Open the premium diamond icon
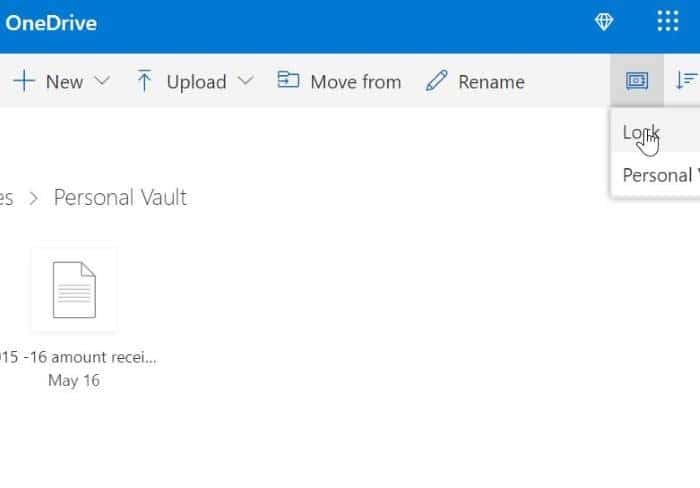 point(604,21)
